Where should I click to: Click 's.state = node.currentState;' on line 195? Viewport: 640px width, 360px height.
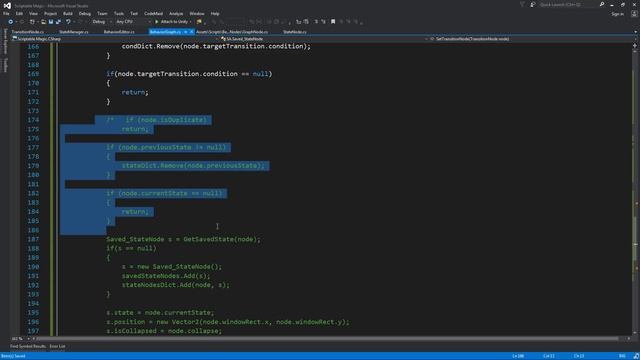tap(160, 313)
